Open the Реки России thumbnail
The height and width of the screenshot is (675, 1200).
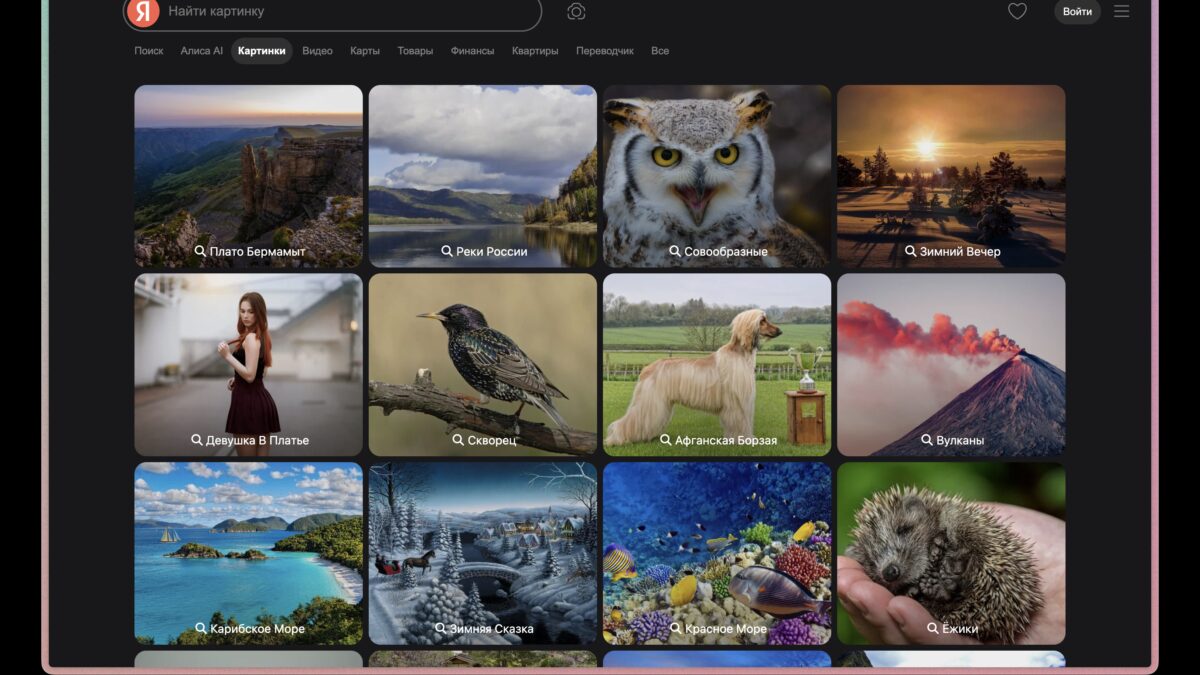click(483, 176)
